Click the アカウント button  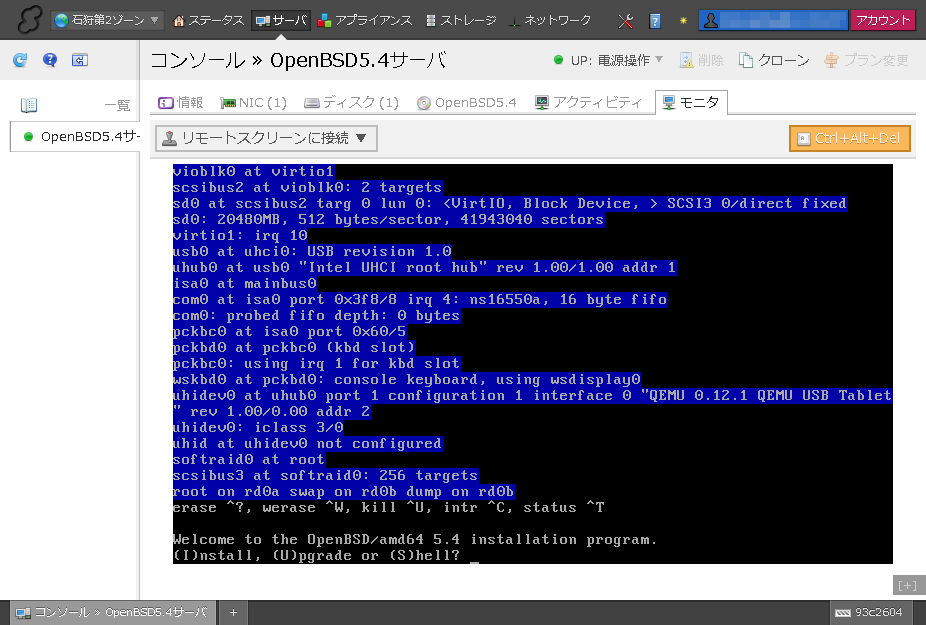[883, 20]
